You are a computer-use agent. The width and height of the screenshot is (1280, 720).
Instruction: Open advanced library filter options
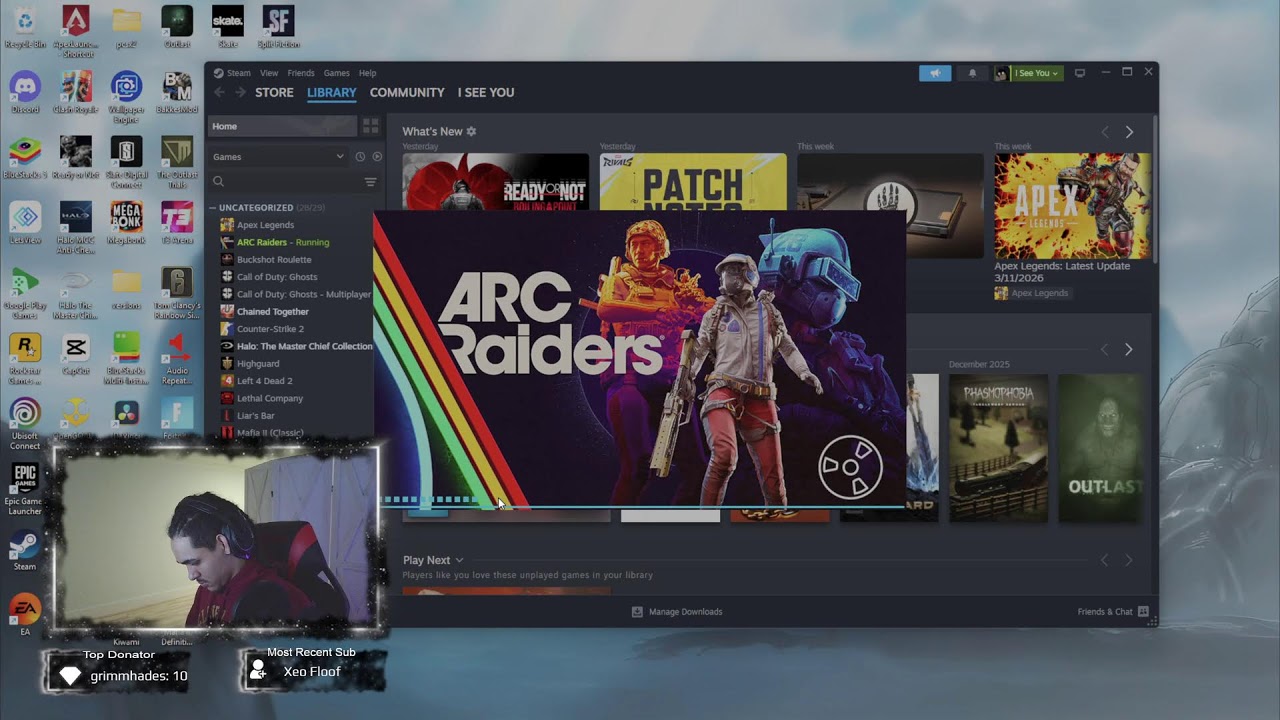coord(370,182)
